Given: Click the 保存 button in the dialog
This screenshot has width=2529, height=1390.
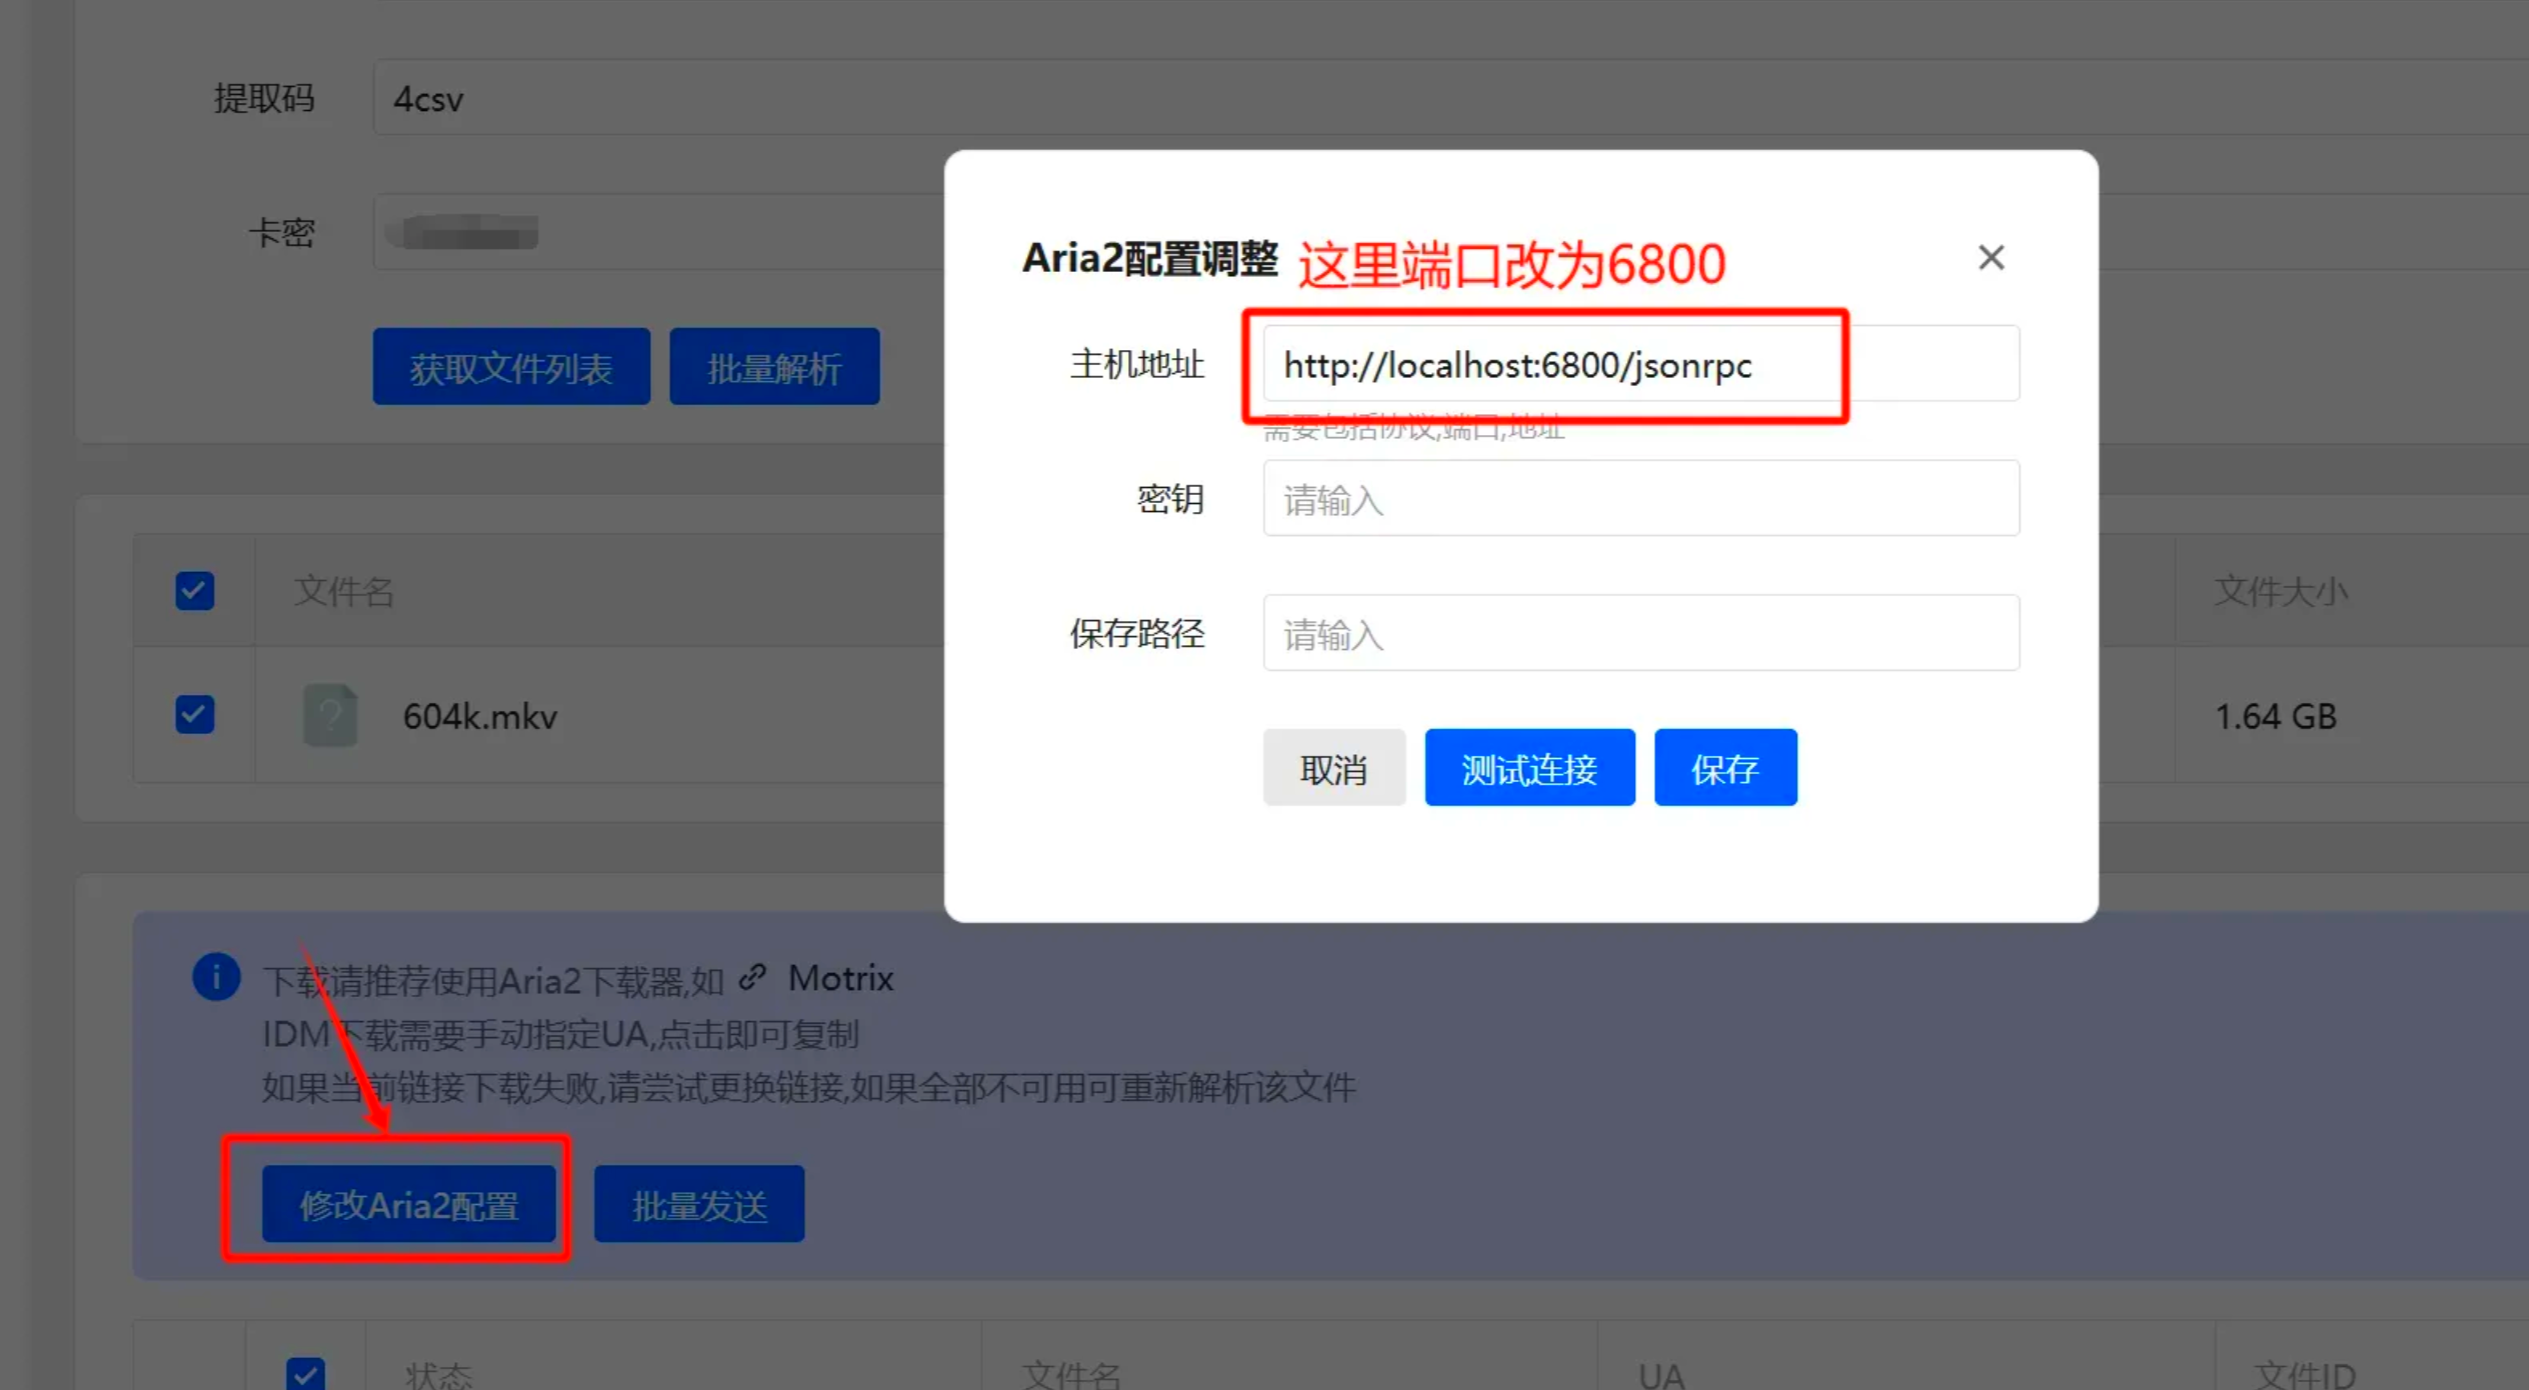Looking at the screenshot, I should pos(1725,768).
